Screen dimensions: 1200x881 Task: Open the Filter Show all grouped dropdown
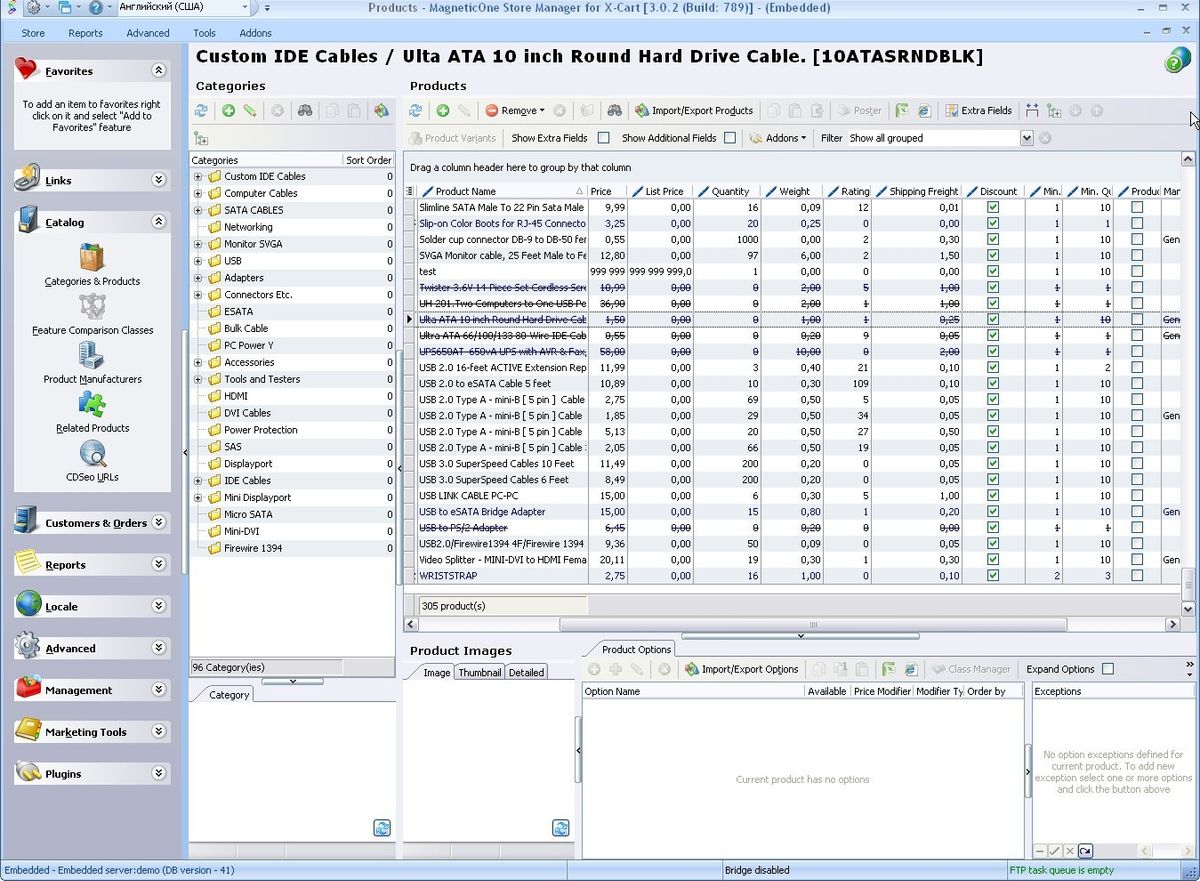(x=1027, y=138)
